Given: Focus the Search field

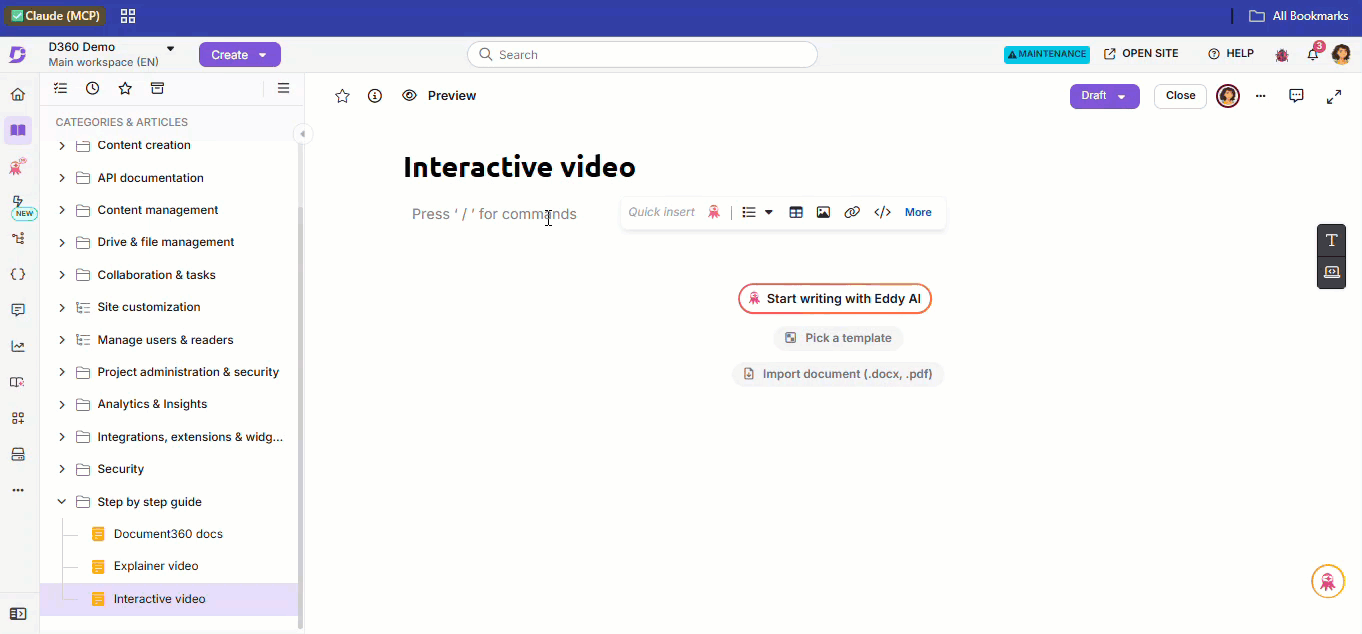Looking at the screenshot, I should pos(642,55).
